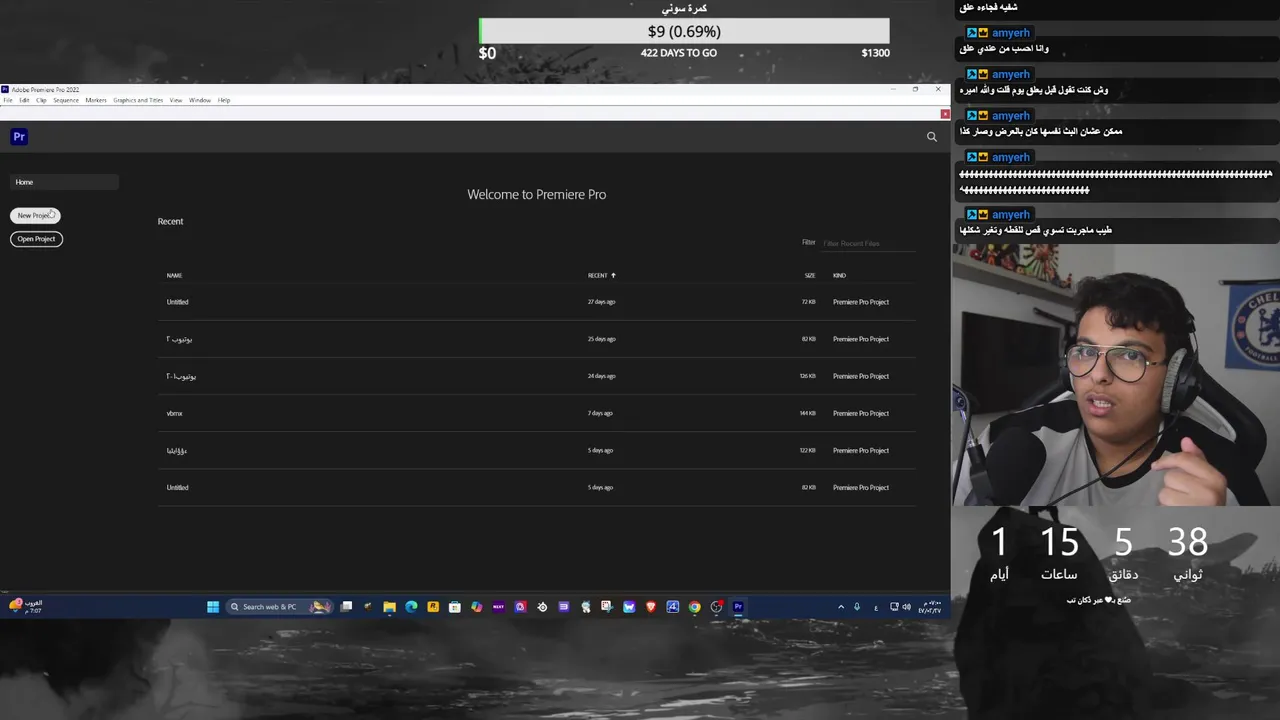Click the "7 days ago" cell of vbmx
The width and height of the screenshot is (1280, 720).
pyautogui.click(x=600, y=413)
